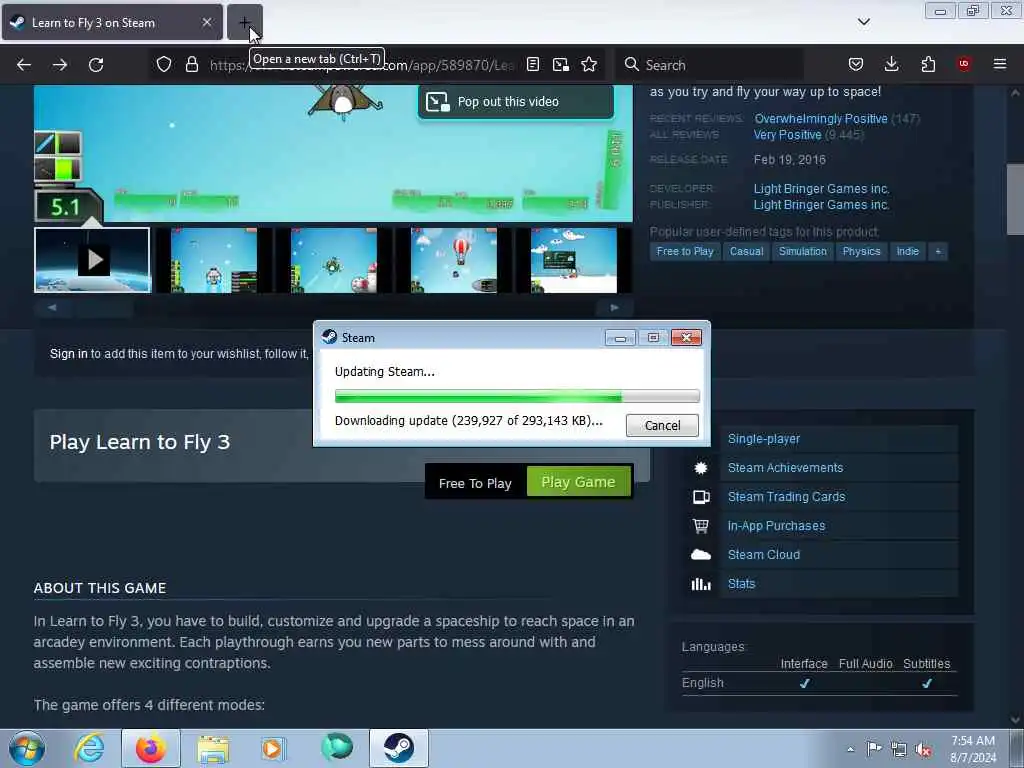Open the Windows Start menu
Image resolution: width=1024 pixels, height=768 pixels.
tap(27, 748)
